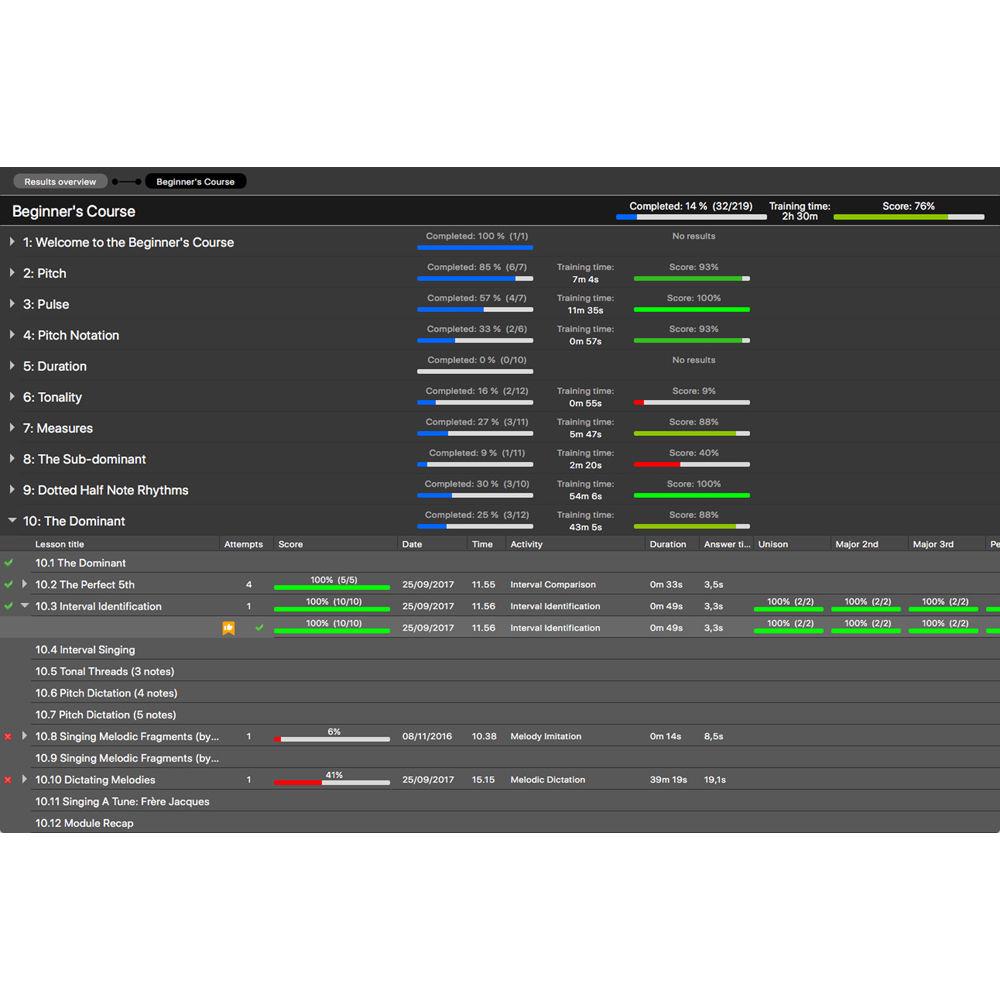
Task: Select the Beginner's Course breadcrumb
Action: coord(195,182)
